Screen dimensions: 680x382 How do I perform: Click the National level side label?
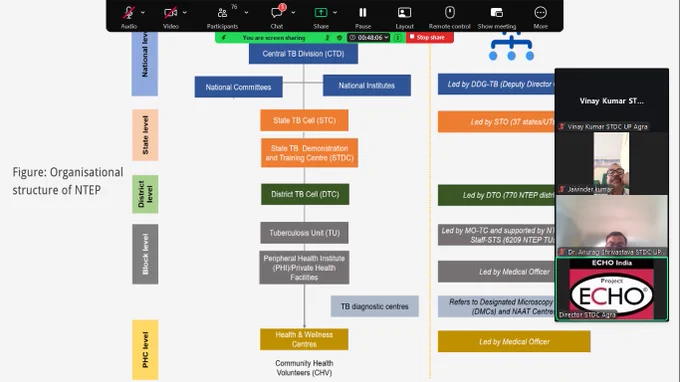(x=145, y=63)
